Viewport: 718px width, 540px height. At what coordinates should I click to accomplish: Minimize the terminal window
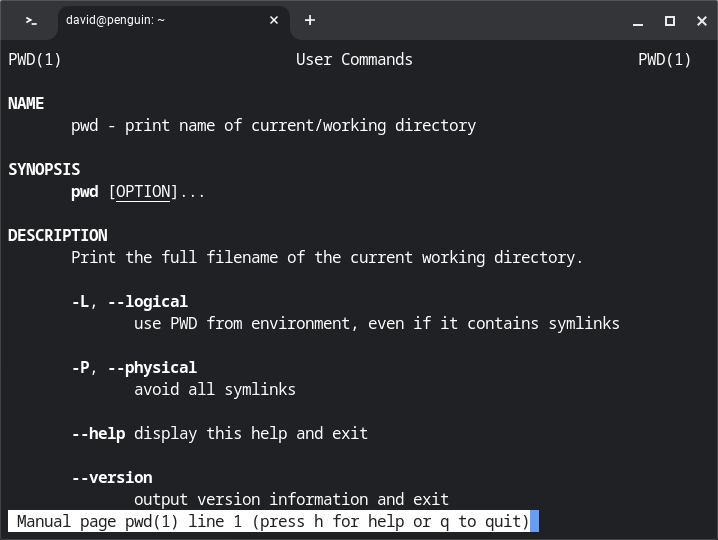638,21
